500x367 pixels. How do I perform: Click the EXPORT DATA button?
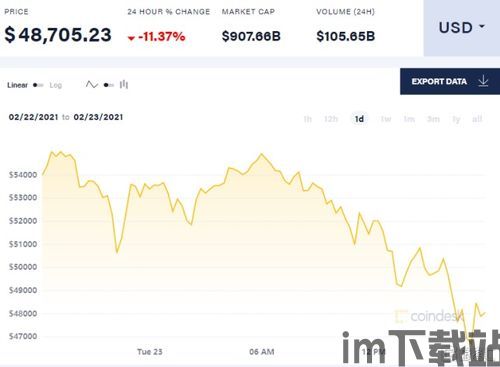tap(450, 81)
